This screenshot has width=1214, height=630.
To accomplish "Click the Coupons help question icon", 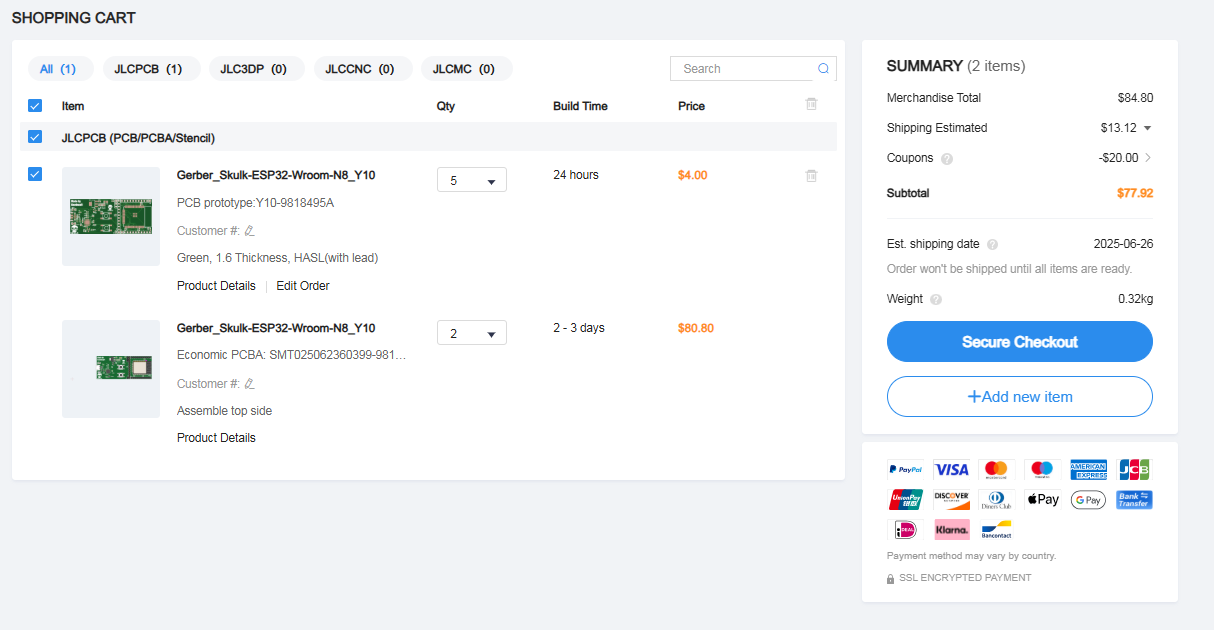I will tap(947, 159).
